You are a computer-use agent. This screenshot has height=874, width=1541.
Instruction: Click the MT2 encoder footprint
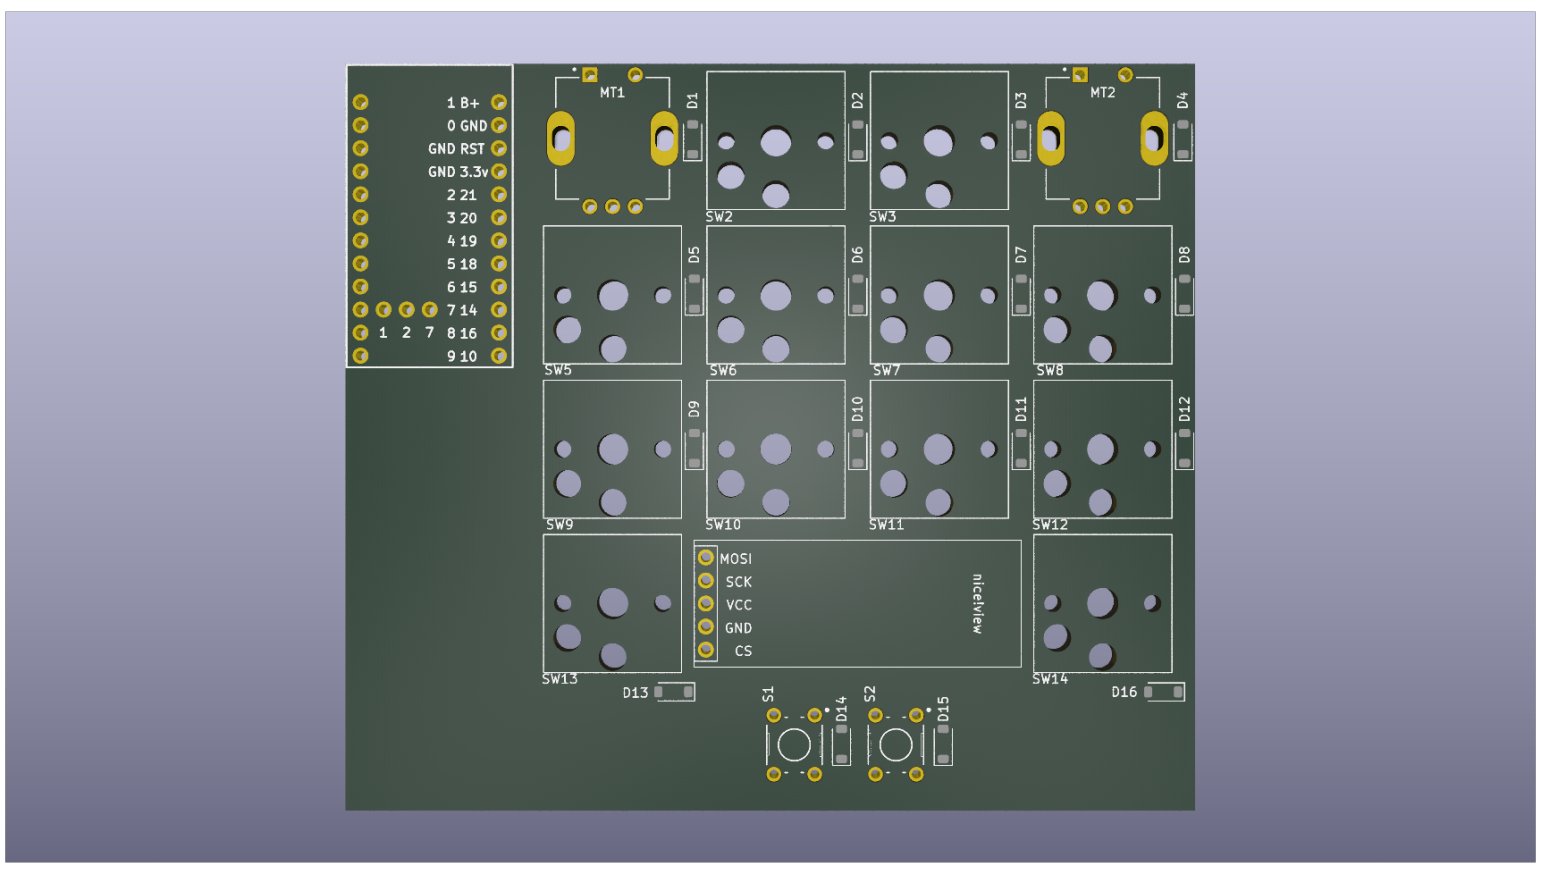tap(1102, 140)
